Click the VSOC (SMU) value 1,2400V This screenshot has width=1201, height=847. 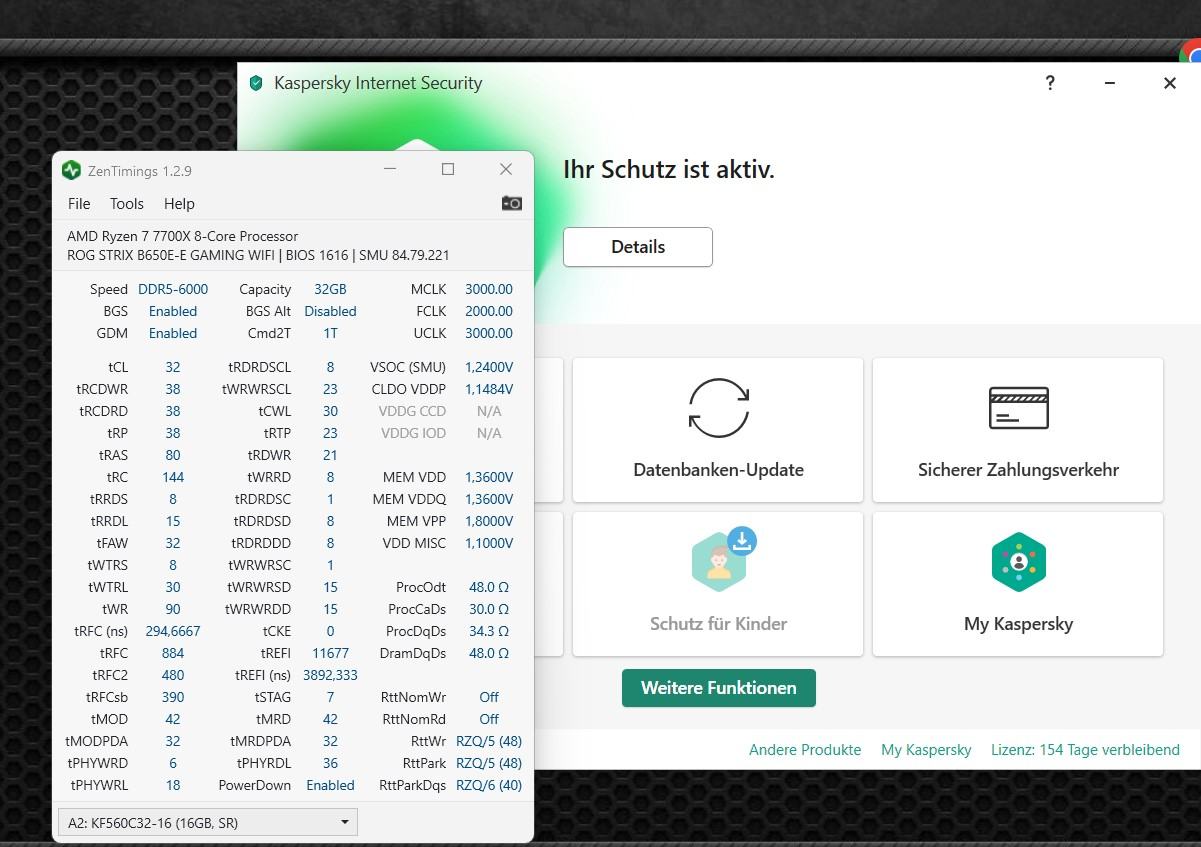(x=489, y=367)
